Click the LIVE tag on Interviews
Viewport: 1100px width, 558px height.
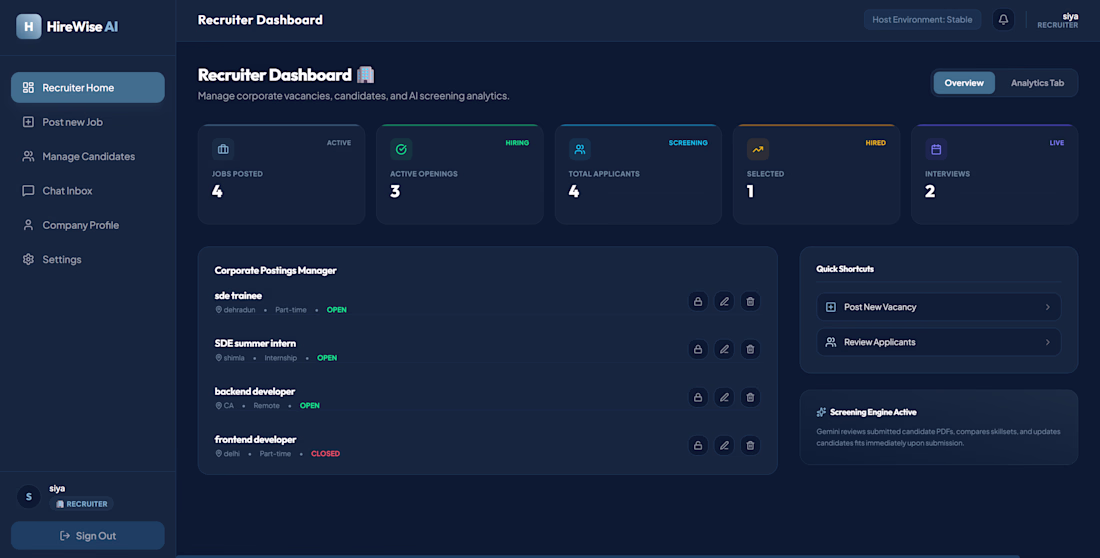pos(1057,142)
